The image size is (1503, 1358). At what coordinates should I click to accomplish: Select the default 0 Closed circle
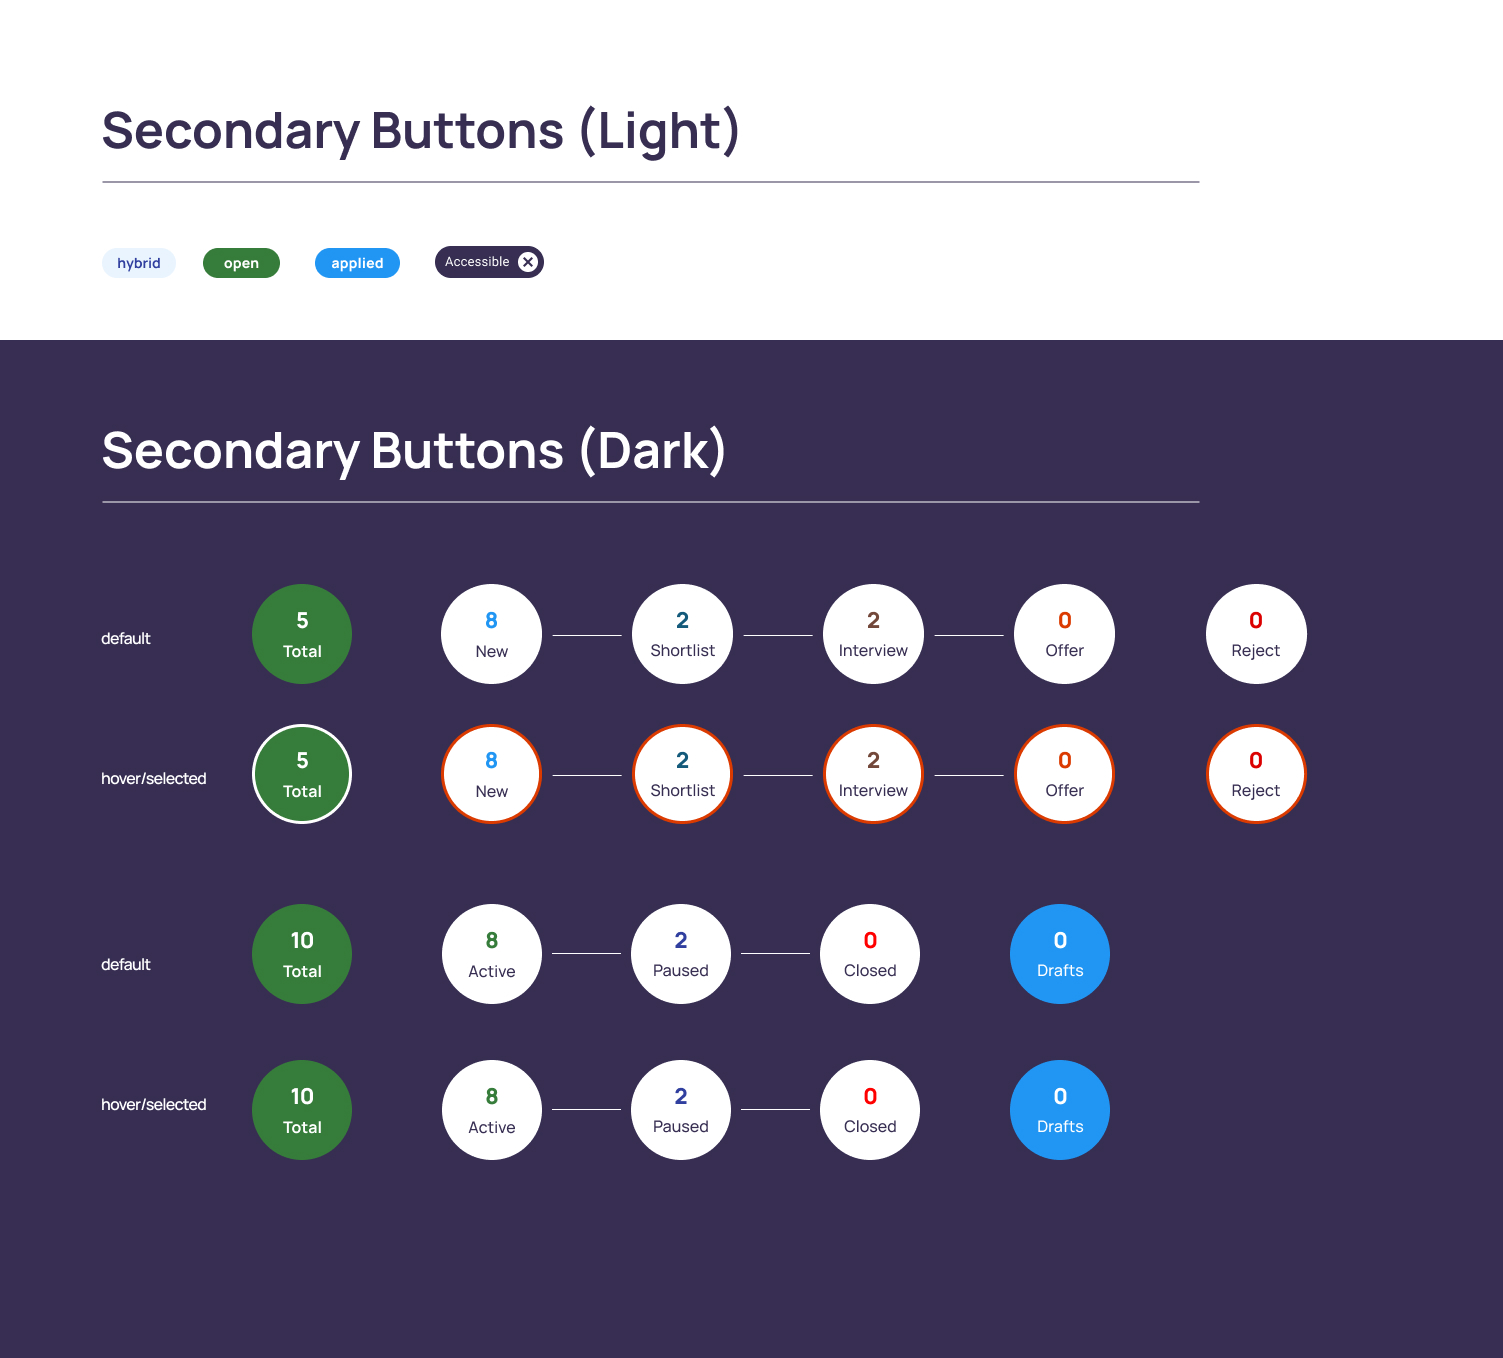pyautogui.click(x=870, y=954)
